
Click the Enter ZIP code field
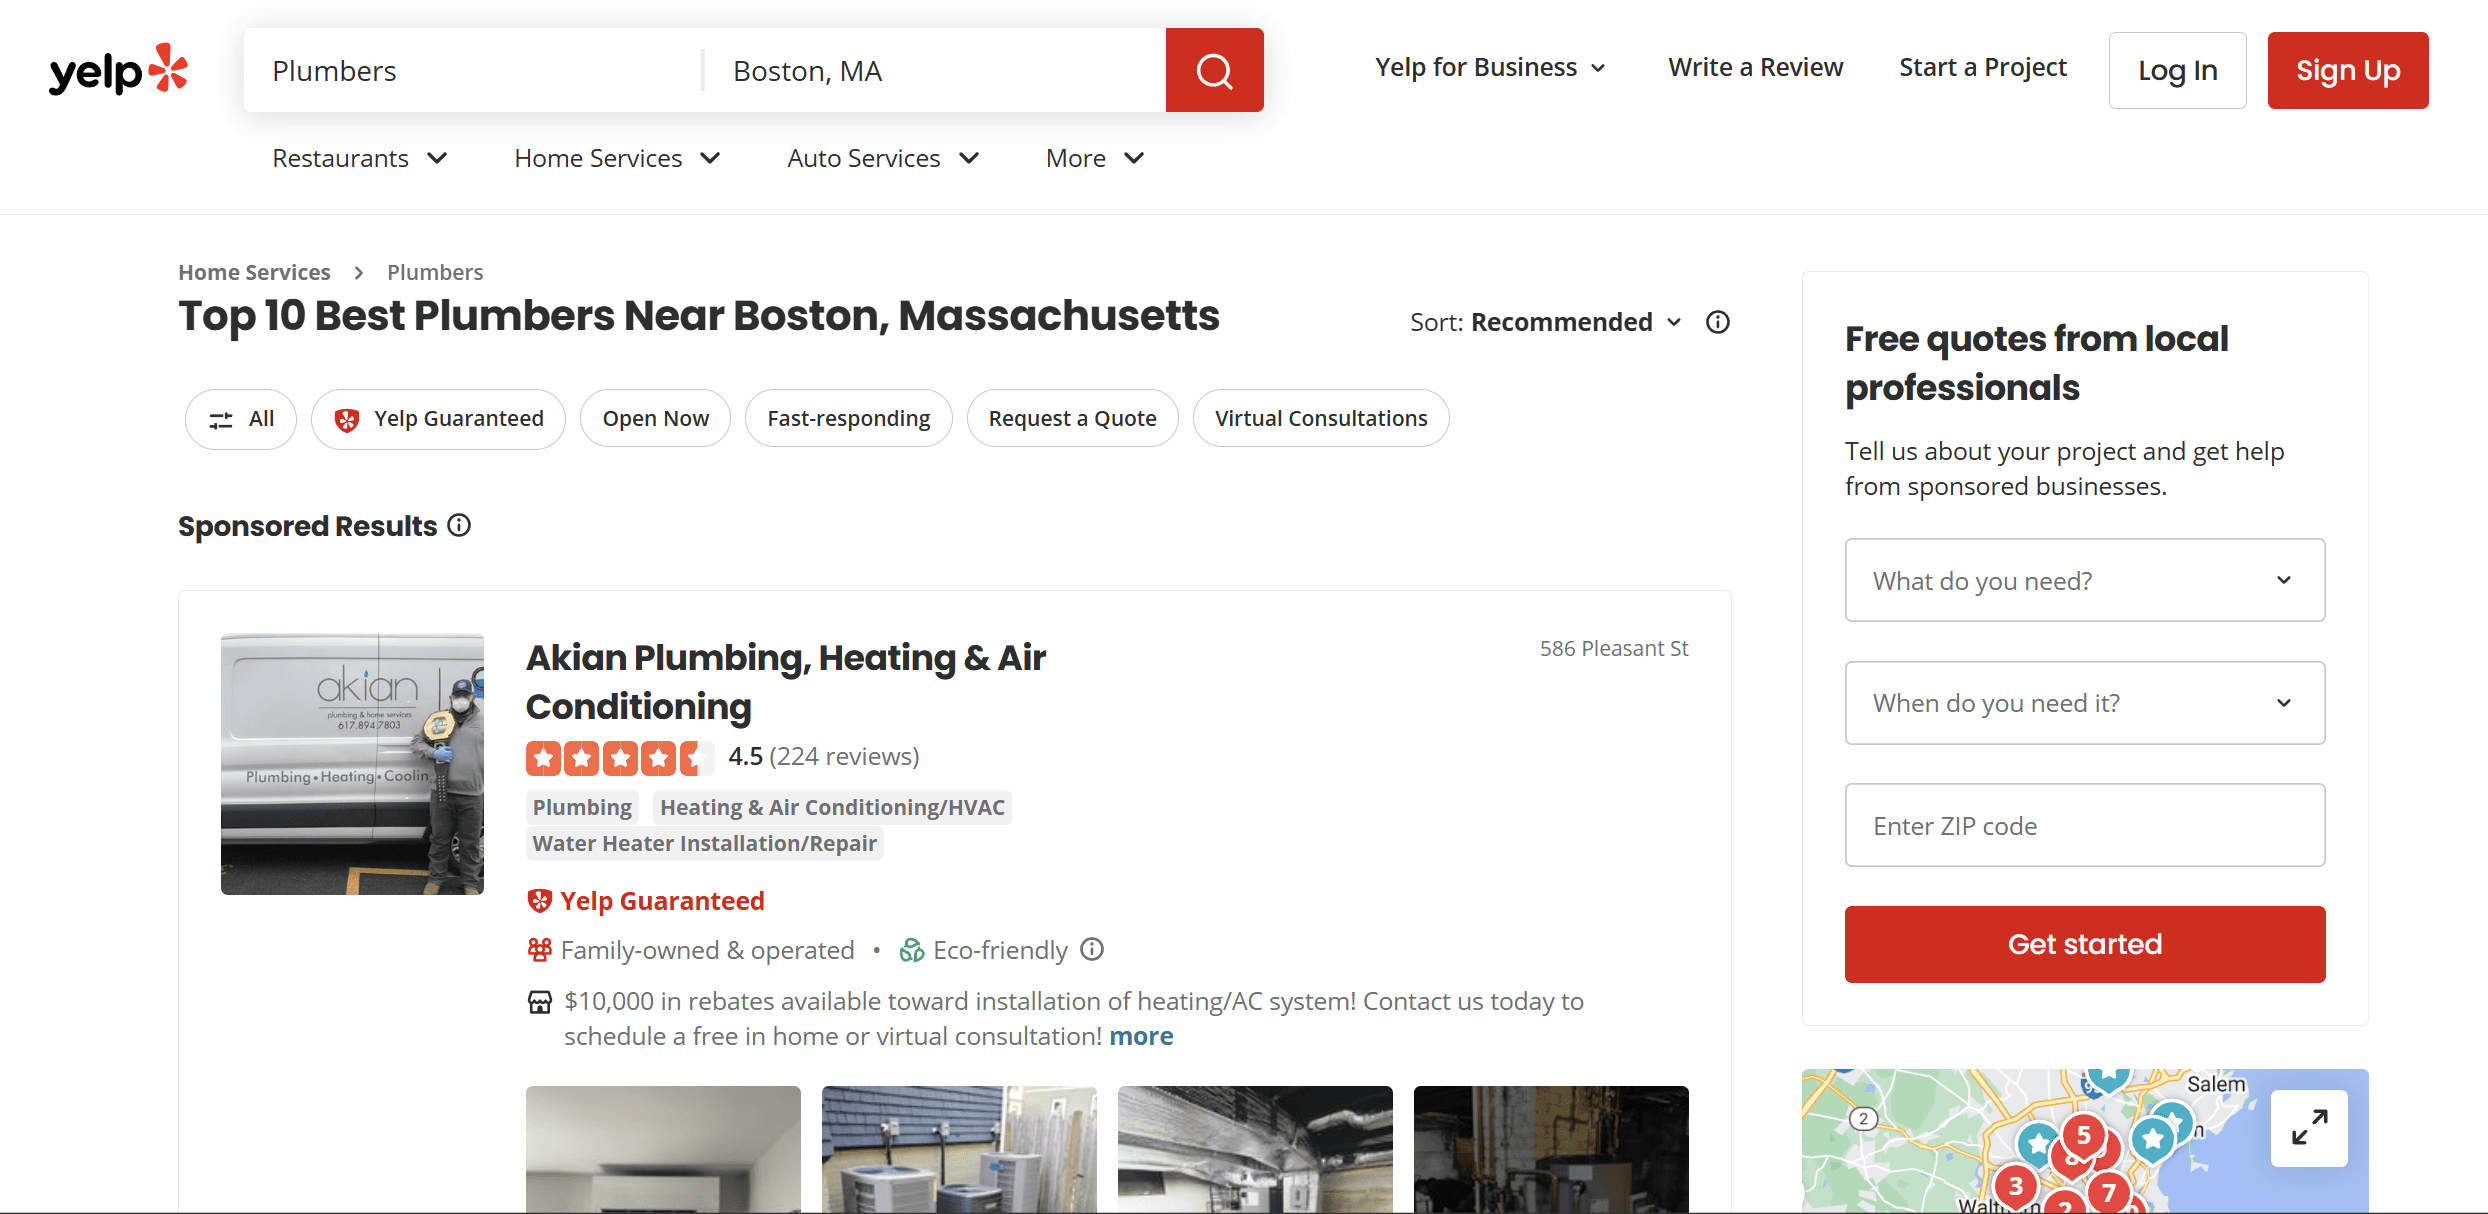(x=2085, y=825)
